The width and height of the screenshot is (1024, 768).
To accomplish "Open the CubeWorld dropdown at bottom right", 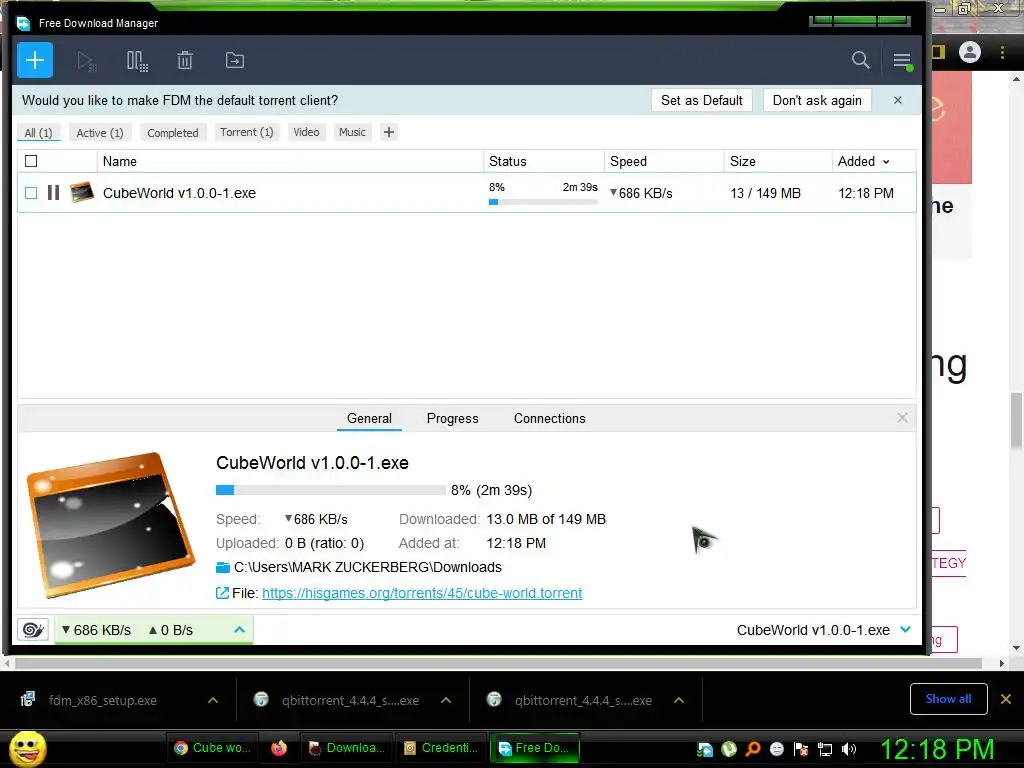I will [x=906, y=630].
